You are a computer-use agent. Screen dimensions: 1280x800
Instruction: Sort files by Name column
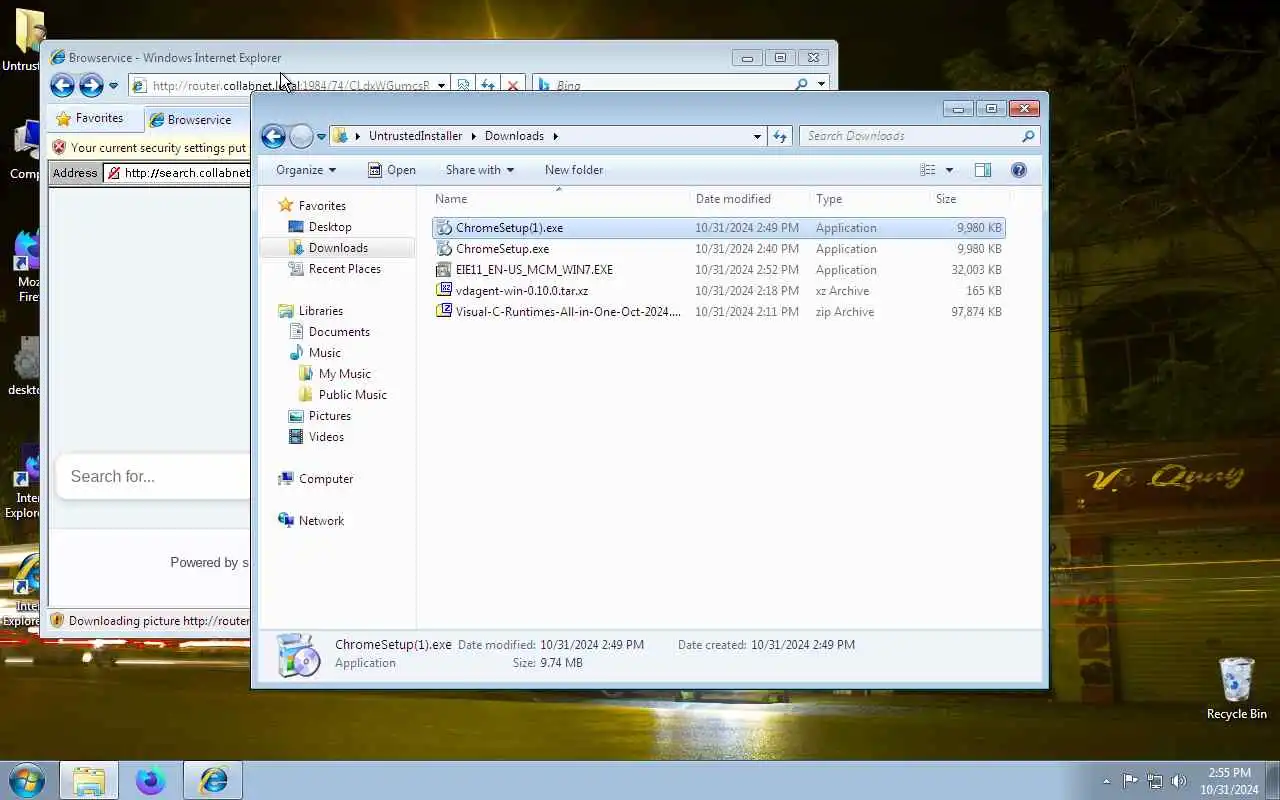tap(559, 199)
